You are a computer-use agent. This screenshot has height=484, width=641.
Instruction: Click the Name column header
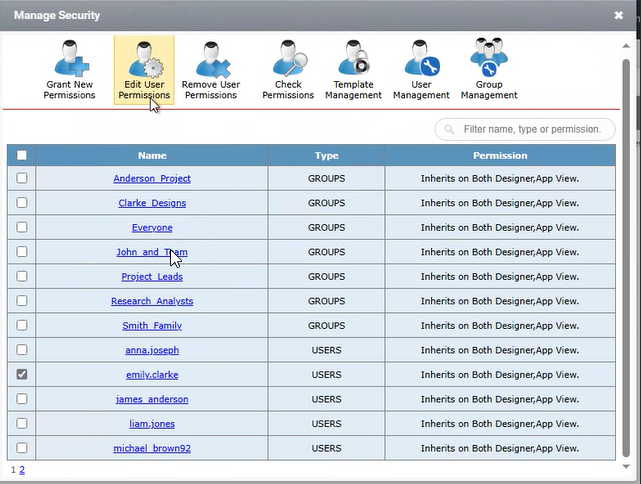click(152, 155)
